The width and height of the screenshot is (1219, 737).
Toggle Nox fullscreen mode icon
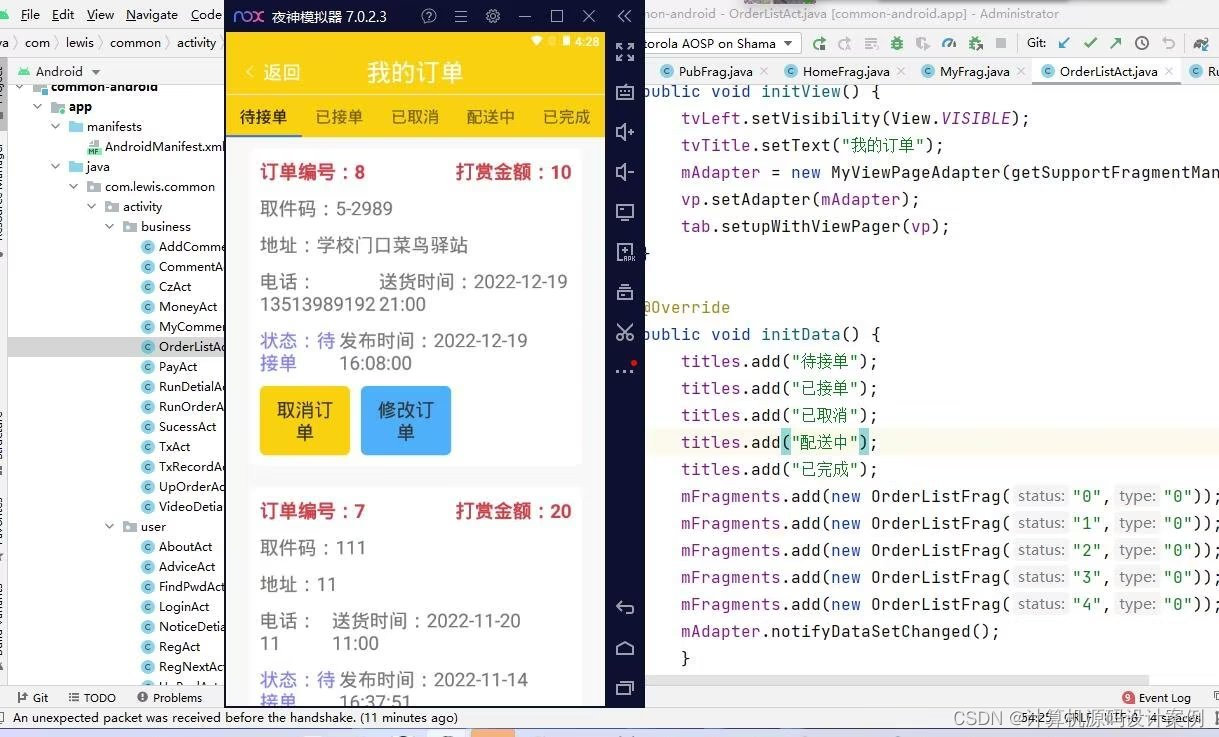pyautogui.click(x=625, y=52)
